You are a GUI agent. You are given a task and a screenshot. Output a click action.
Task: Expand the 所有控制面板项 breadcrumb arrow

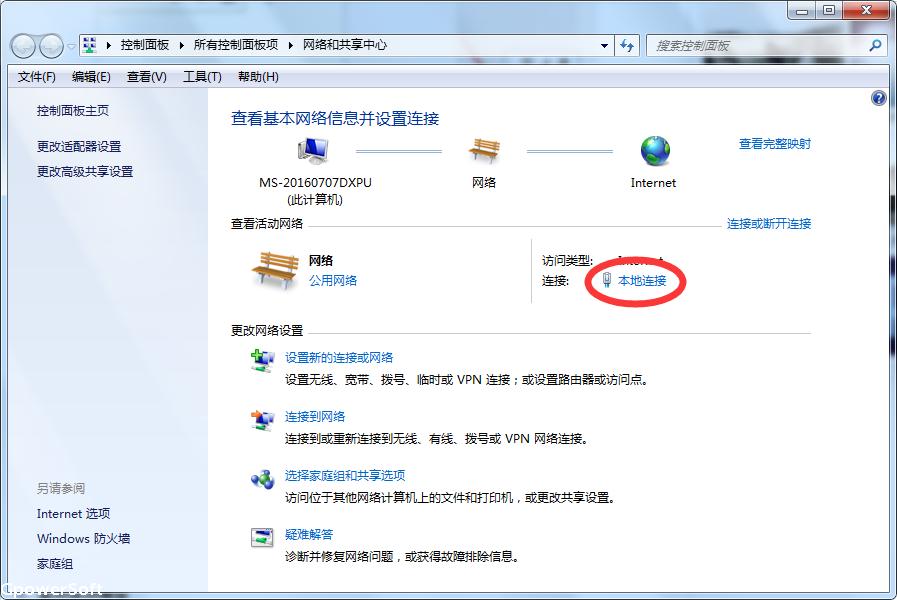[x=292, y=45]
